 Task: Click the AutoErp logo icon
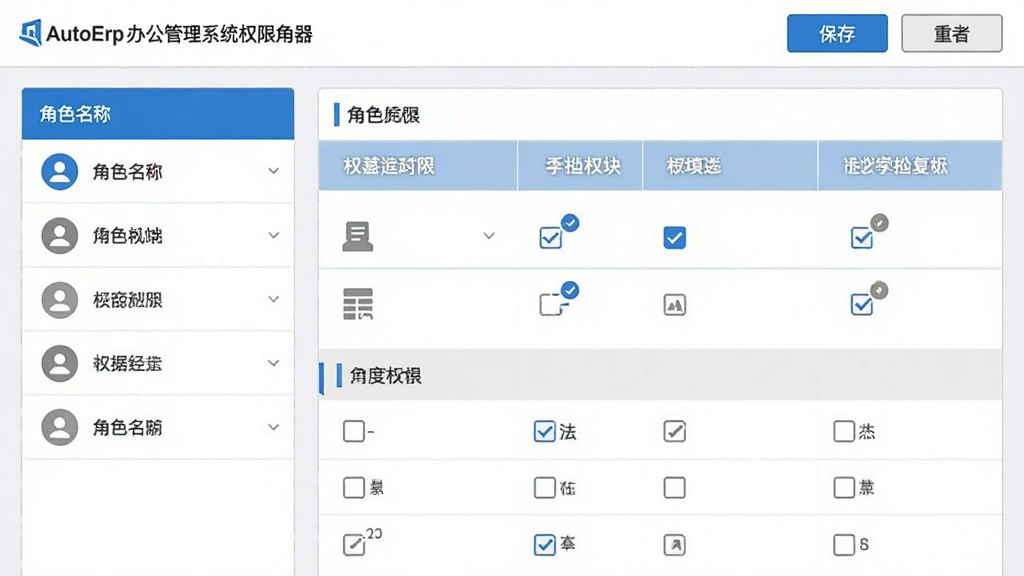[30, 33]
